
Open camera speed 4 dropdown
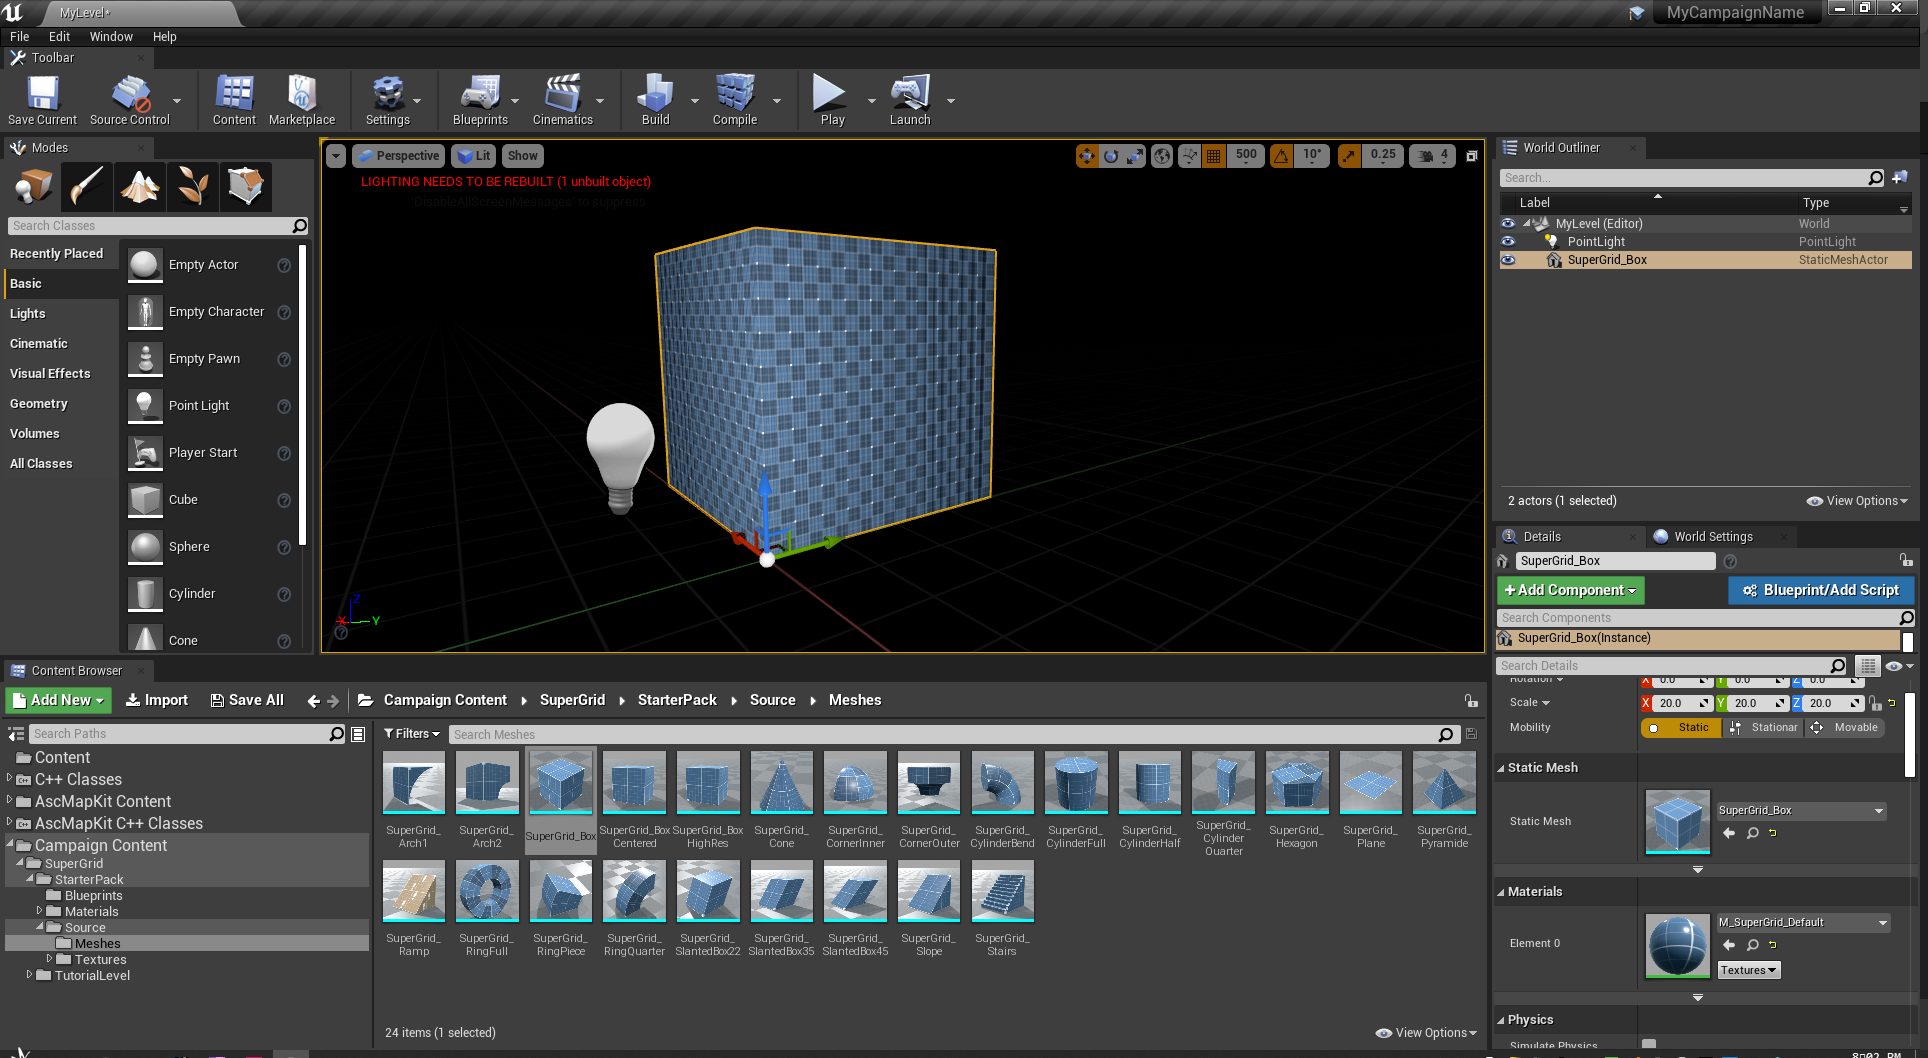tap(1432, 156)
